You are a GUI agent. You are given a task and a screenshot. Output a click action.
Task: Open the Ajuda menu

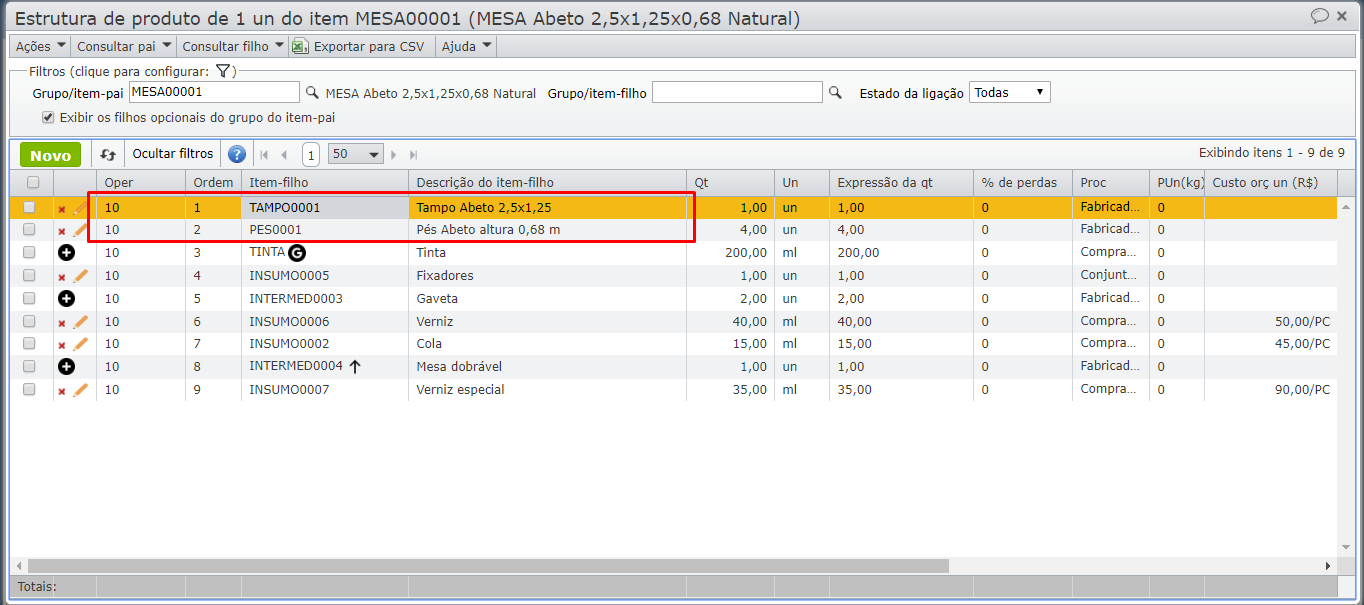coord(466,46)
